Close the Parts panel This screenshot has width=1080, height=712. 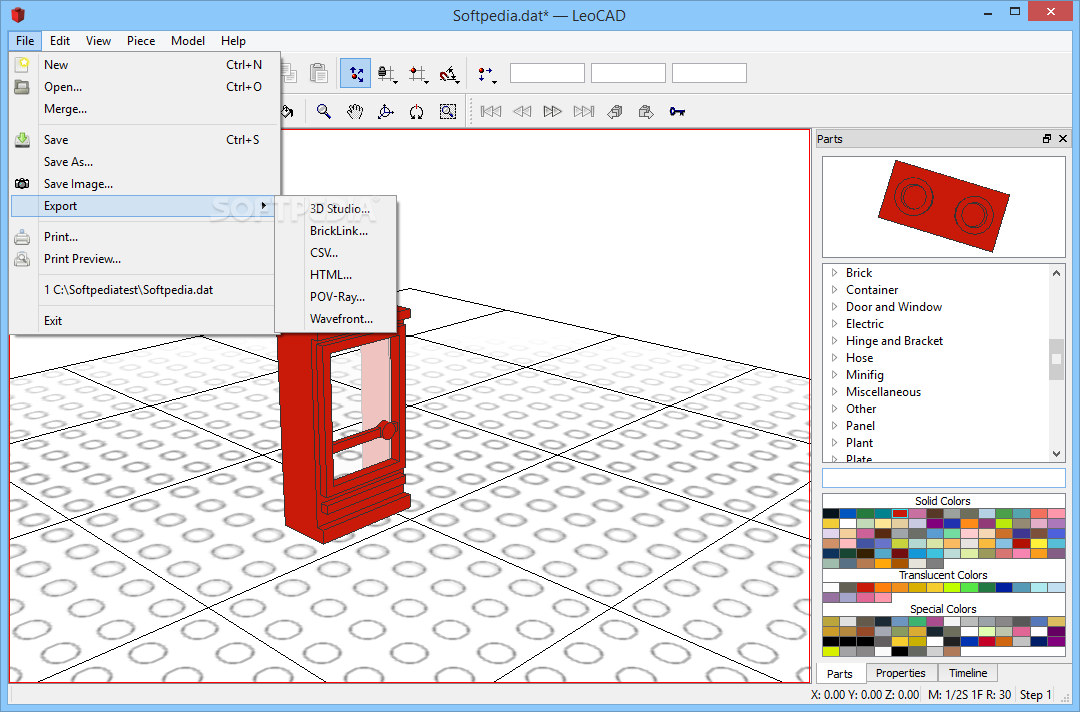coord(1063,138)
